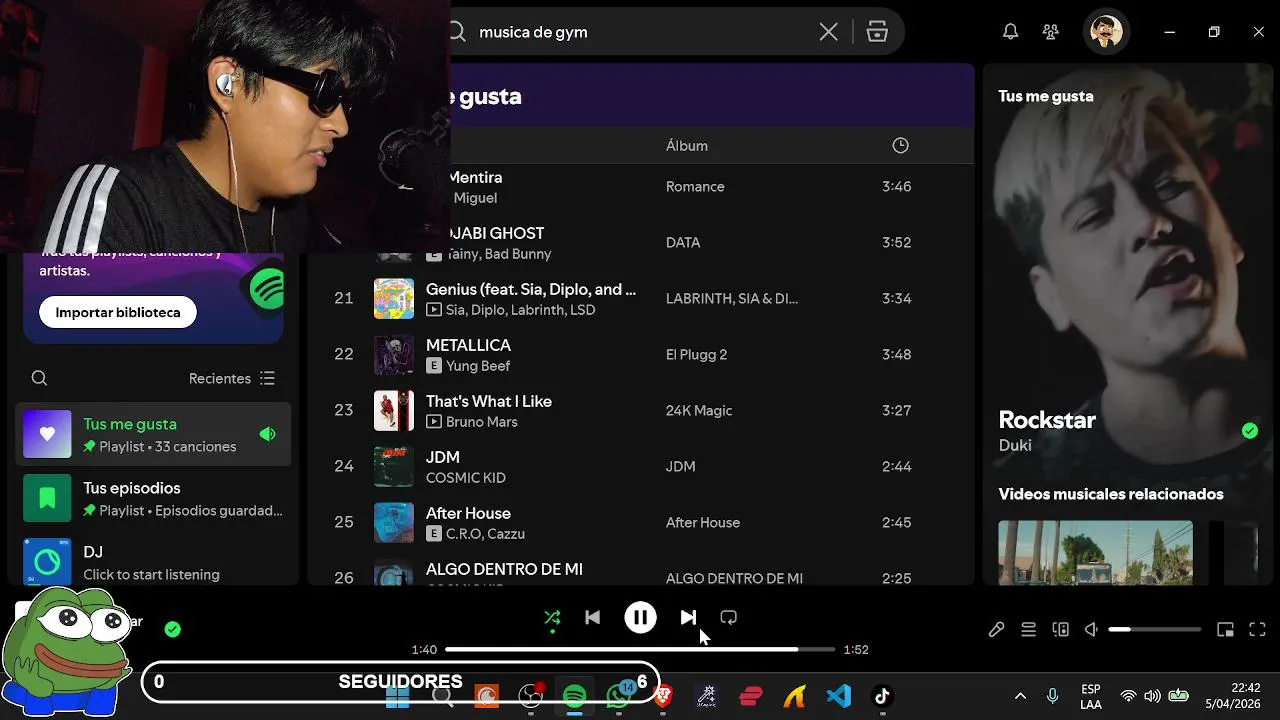Screen dimensions: 1280x720
Task: Open Visual Studio Code from the taskbar
Action: click(x=839, y=696)
